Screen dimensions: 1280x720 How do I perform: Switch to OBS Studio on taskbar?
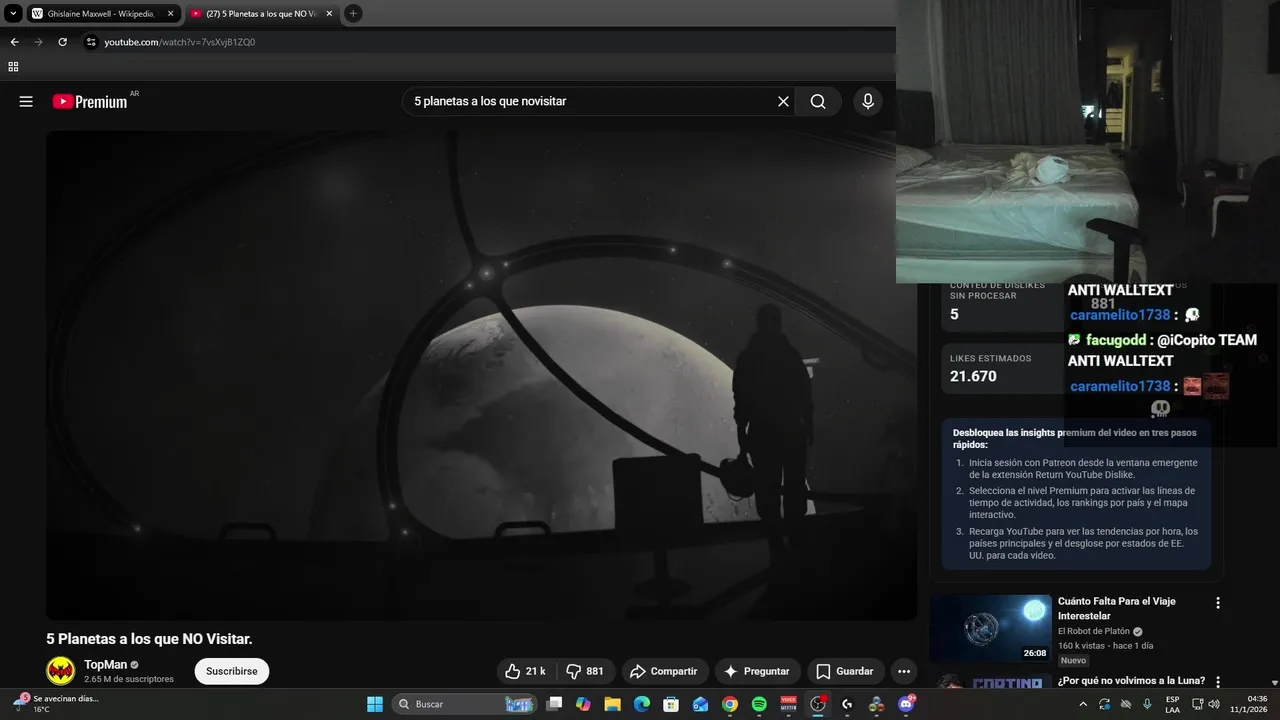coord(818,704)
